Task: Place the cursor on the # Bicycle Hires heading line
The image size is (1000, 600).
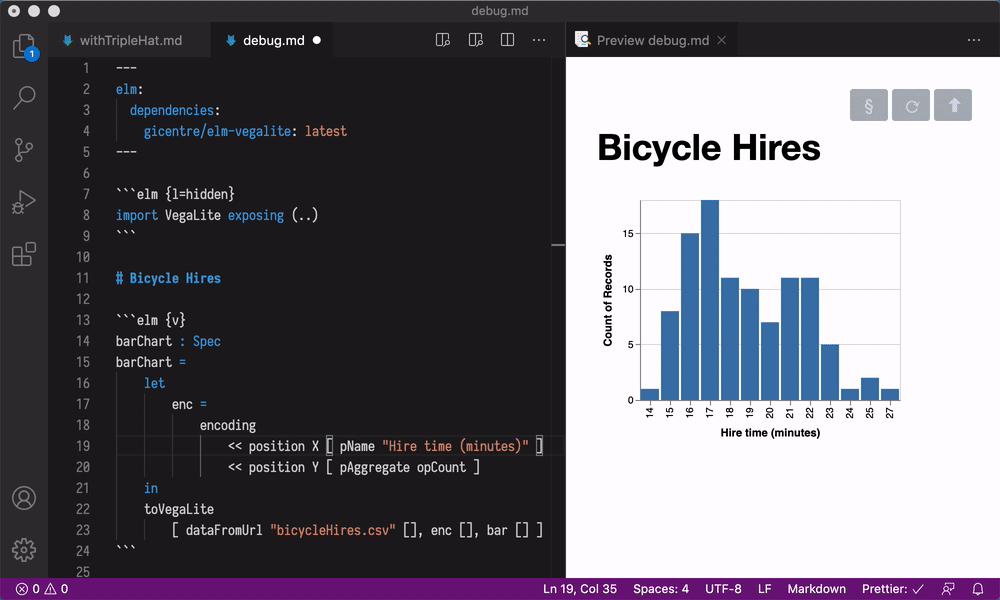Action: coord(168,278)
